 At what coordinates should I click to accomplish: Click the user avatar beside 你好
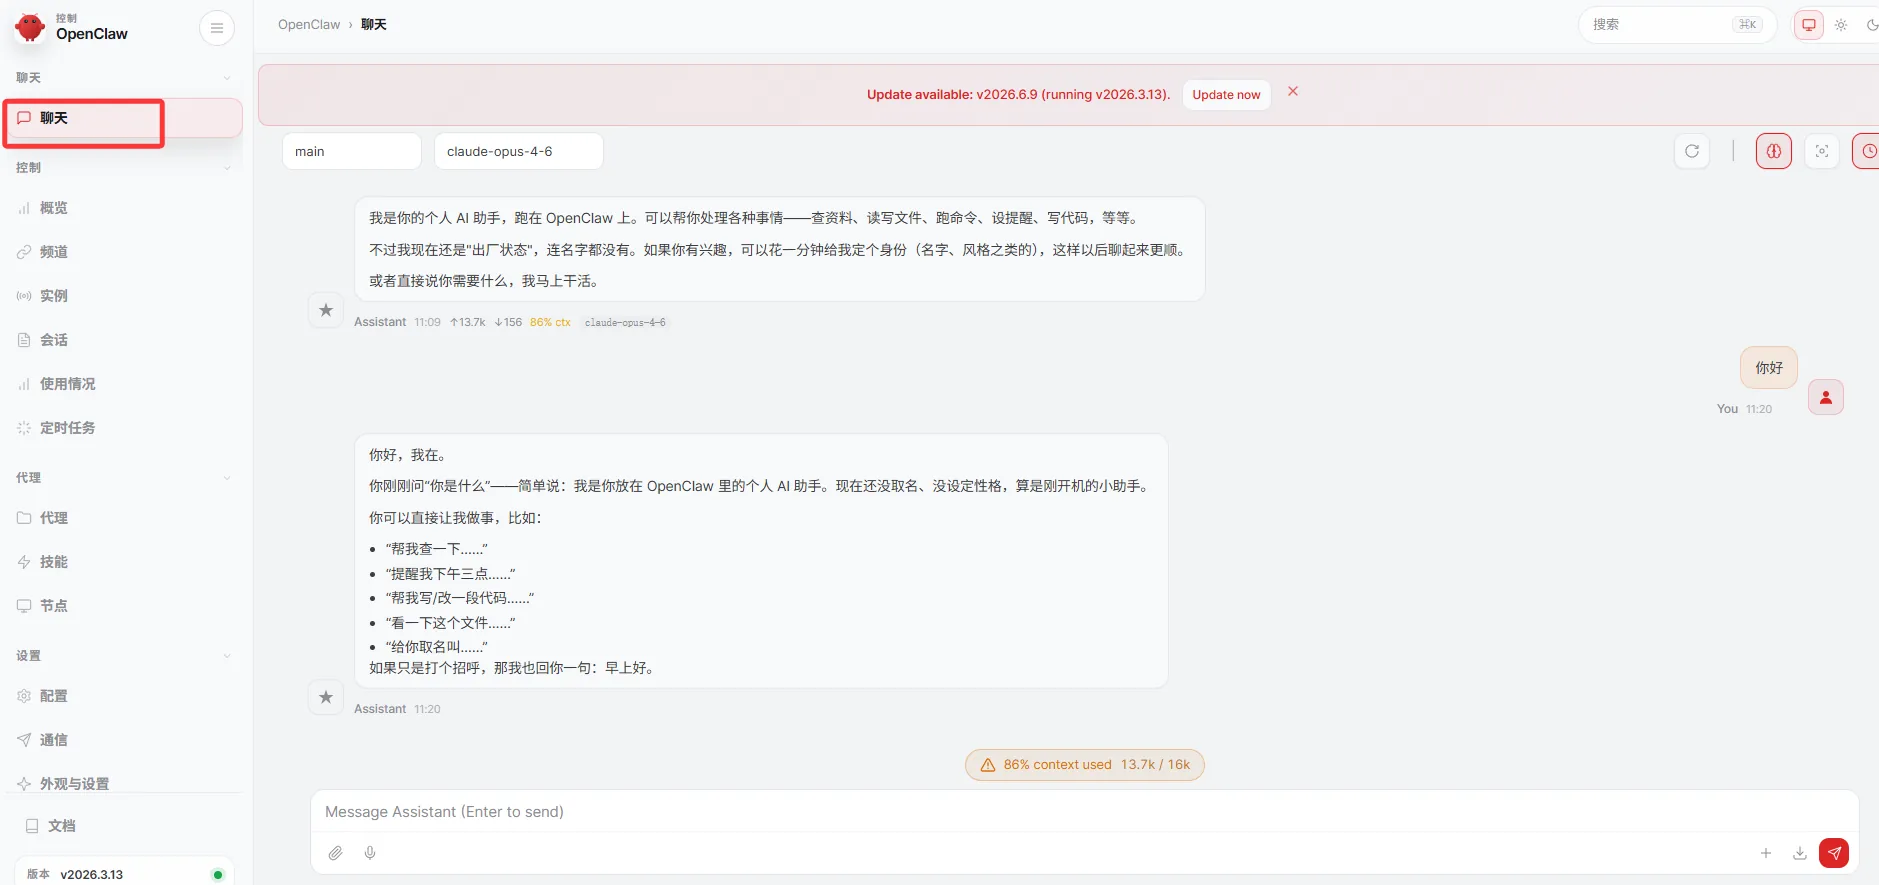tap(1826, 397)
